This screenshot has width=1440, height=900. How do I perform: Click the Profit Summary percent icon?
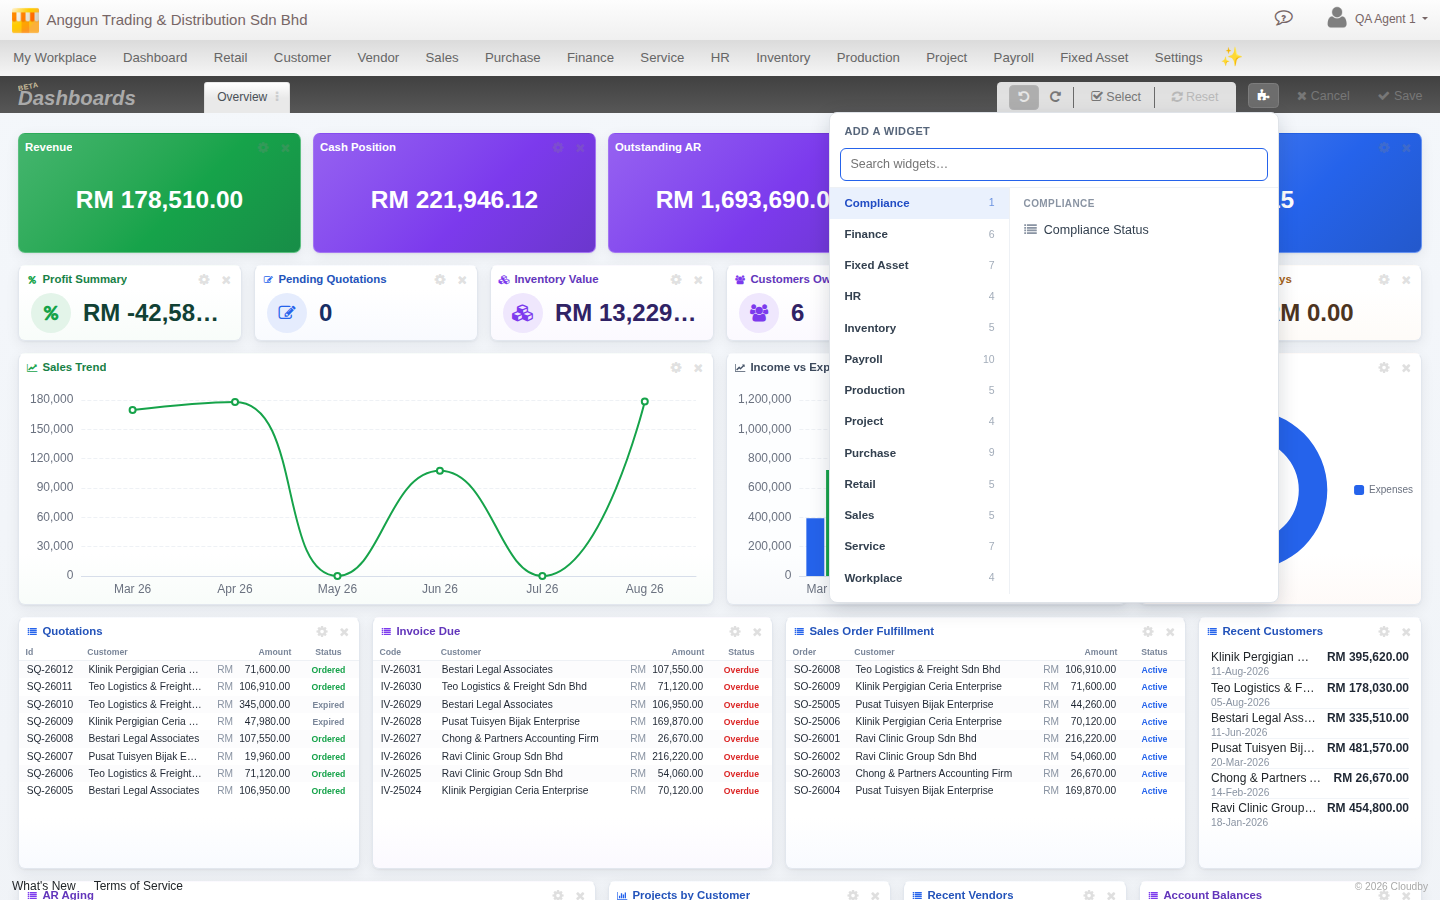click(51, 313)
